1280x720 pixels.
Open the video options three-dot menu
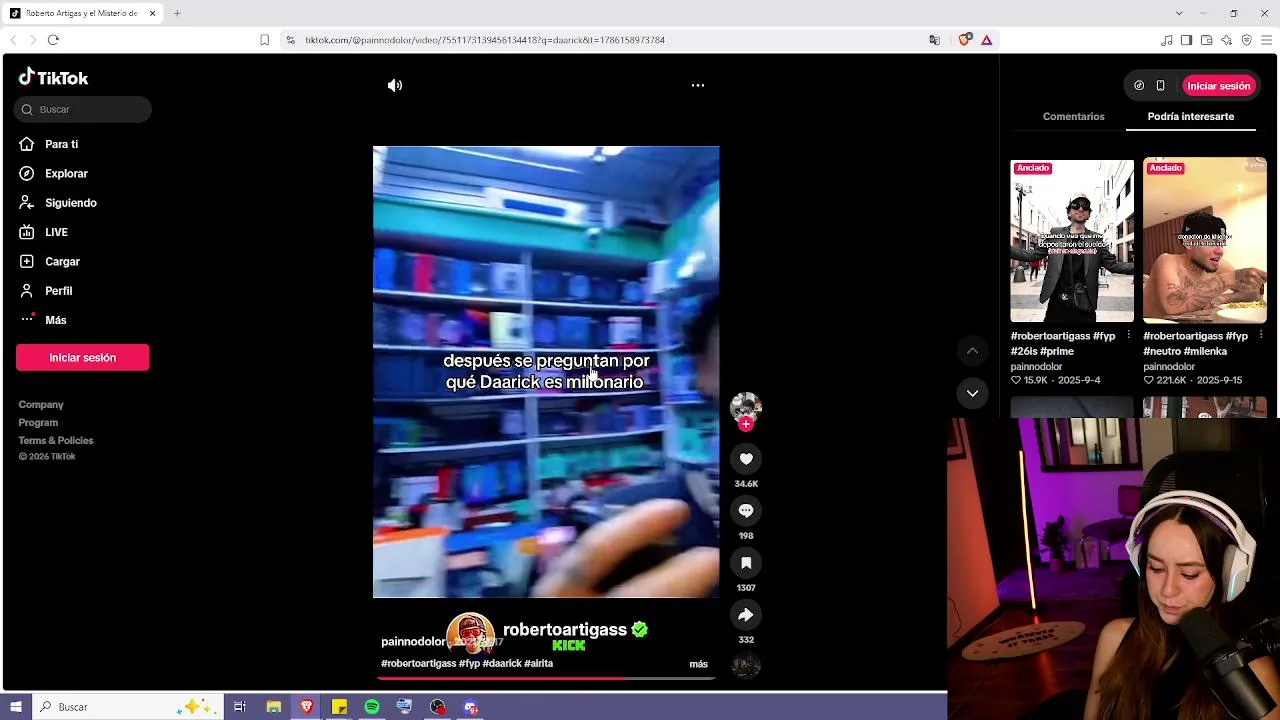pyautogui.click(x=698, y=86)
